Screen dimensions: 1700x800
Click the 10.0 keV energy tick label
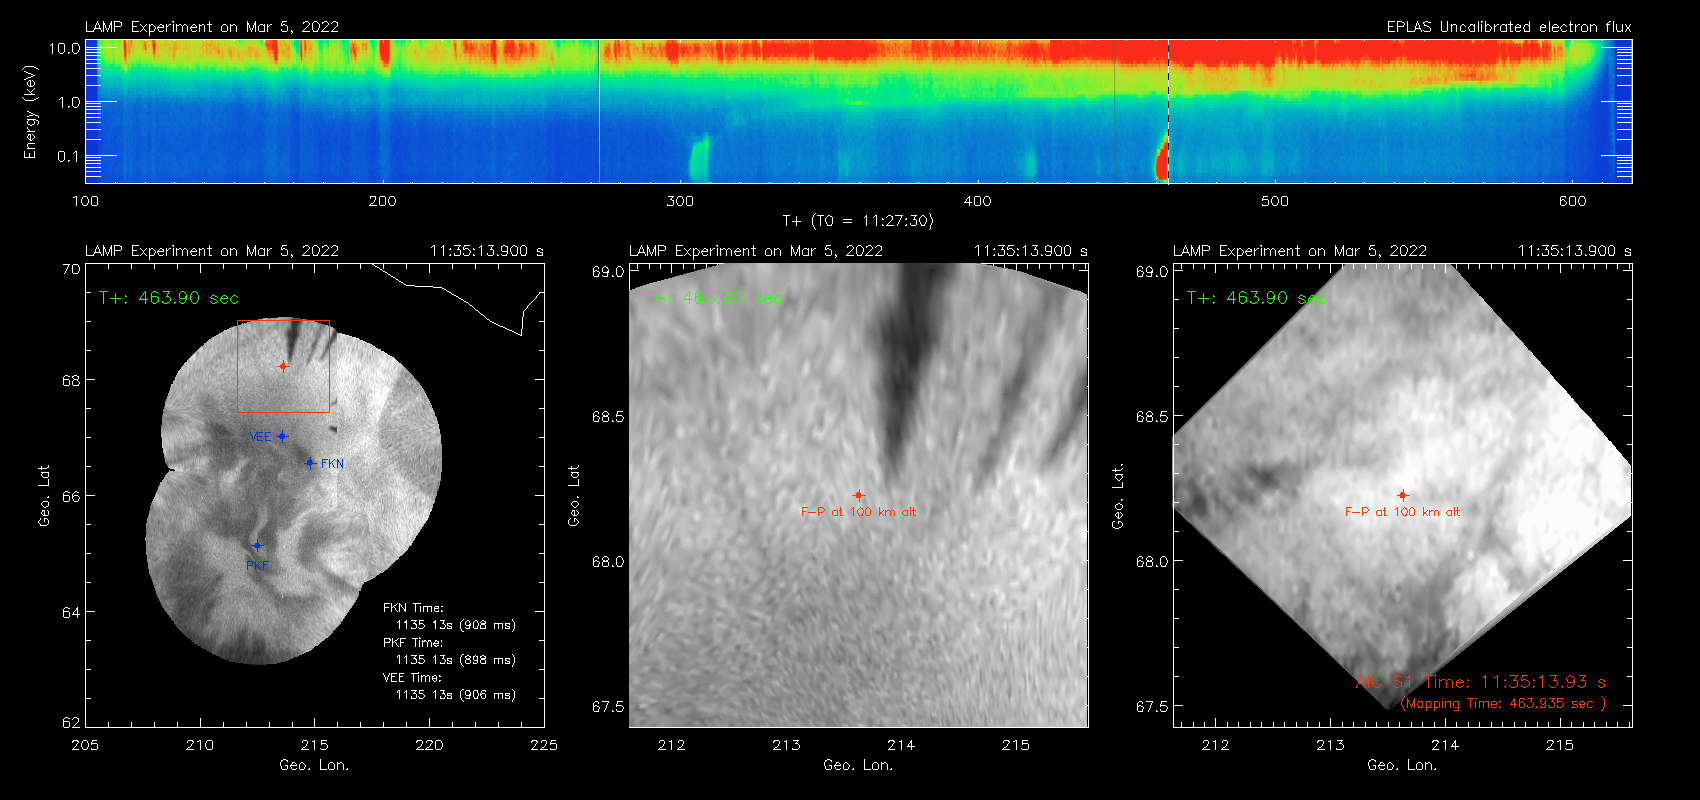point(65,48)
